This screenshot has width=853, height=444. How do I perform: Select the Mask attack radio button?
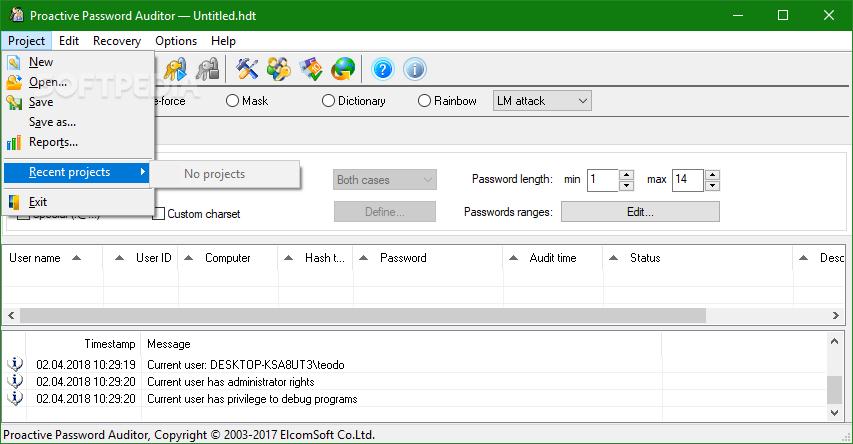(x=232, y=101)
